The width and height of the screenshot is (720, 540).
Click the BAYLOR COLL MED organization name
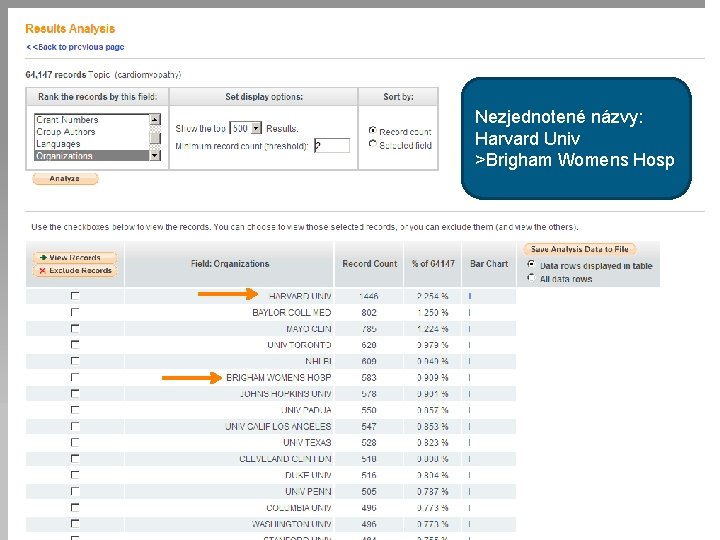(292, 313)
